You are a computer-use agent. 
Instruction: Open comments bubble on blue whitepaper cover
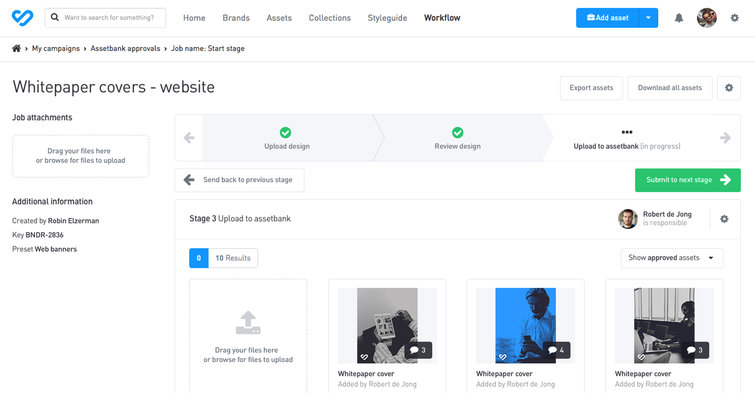click(557, 350)
